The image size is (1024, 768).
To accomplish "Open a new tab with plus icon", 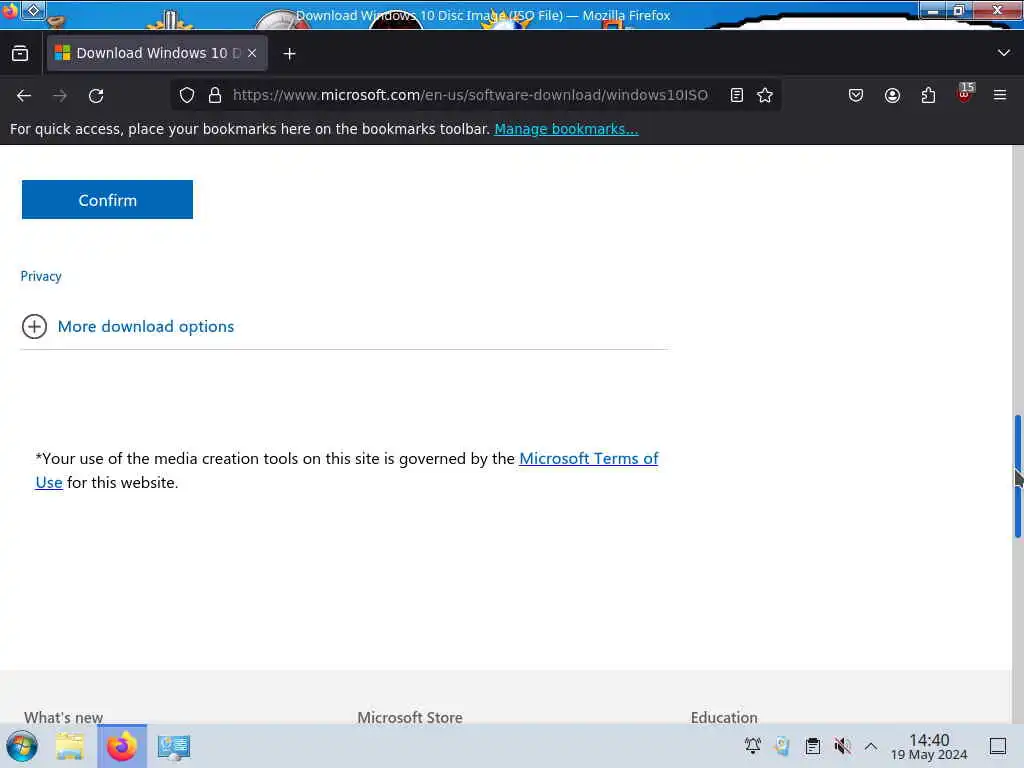I will 289,54.
